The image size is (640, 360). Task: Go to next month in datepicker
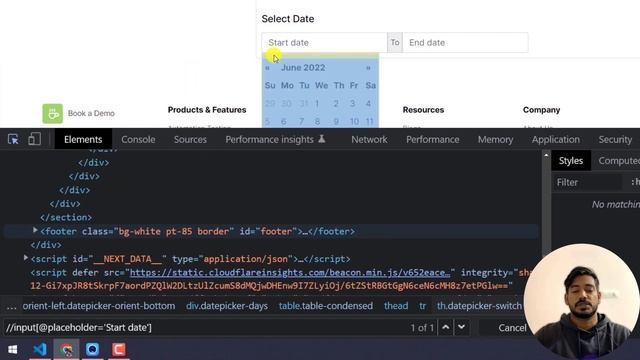click(x=368, y=68)
